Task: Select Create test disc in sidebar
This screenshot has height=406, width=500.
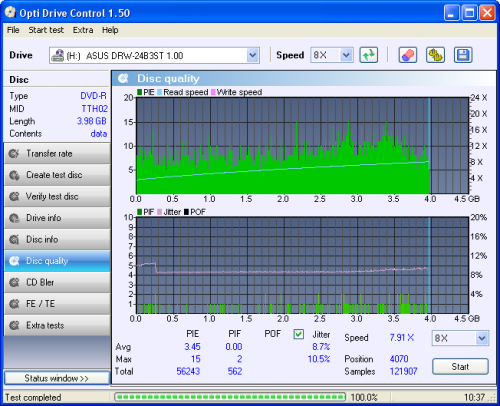Action: click(x=57, y=175)
